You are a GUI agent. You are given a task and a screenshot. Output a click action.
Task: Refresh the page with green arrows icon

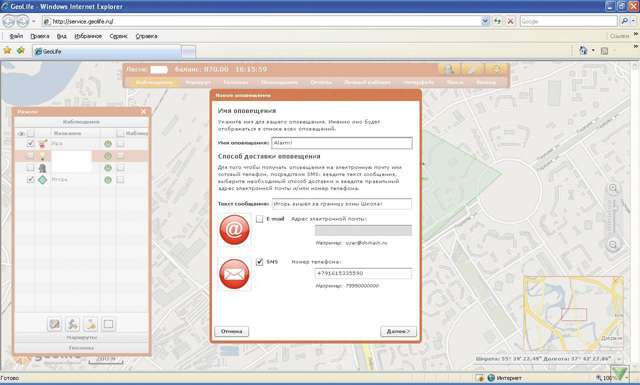click(x=497, y=21)
